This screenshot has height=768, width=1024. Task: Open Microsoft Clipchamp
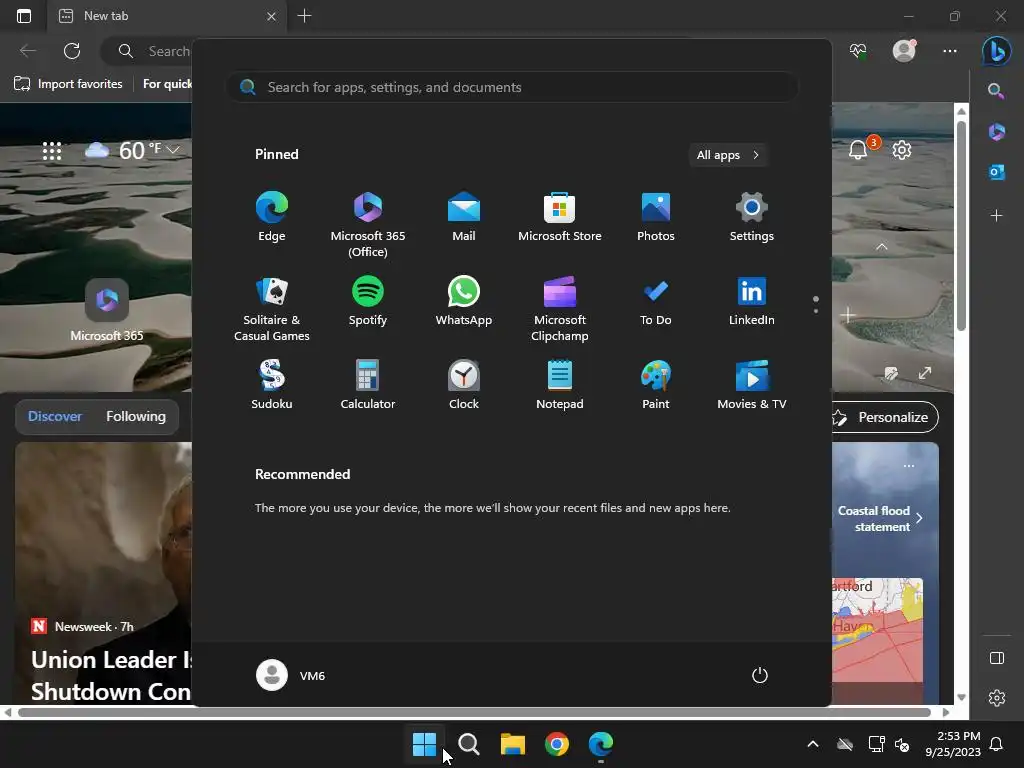tap(560, 309)
